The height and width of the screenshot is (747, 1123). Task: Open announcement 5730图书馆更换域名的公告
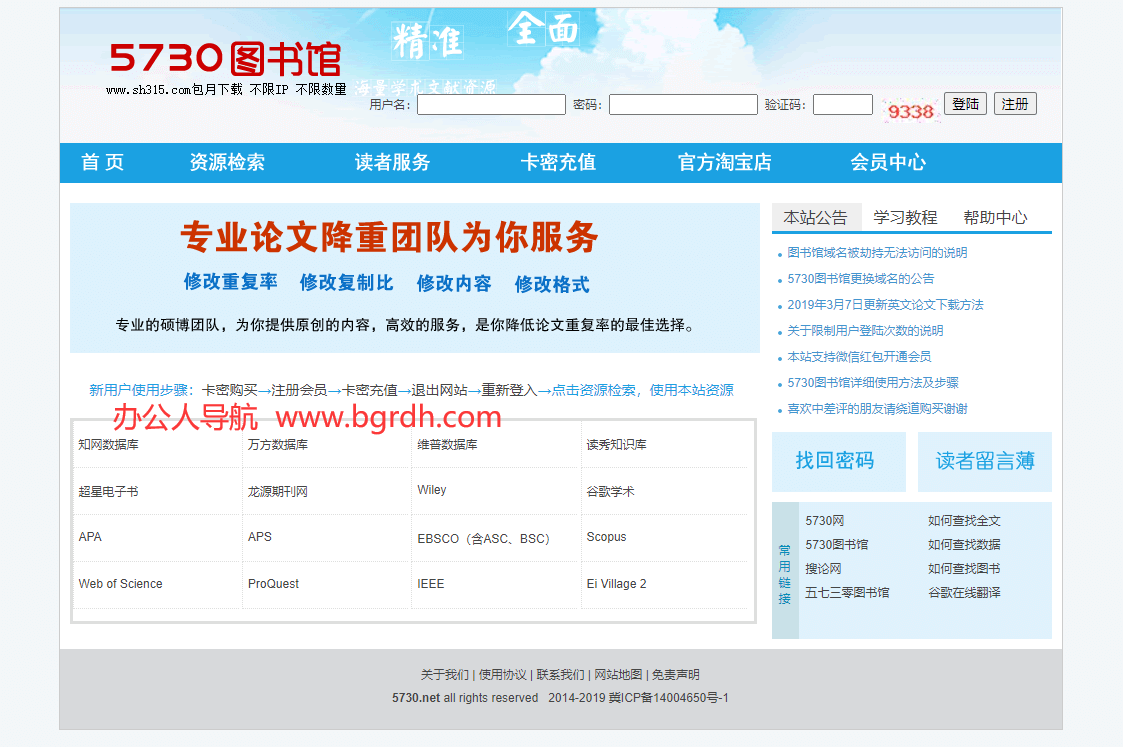pyautogui.click(x=860, y=279)
